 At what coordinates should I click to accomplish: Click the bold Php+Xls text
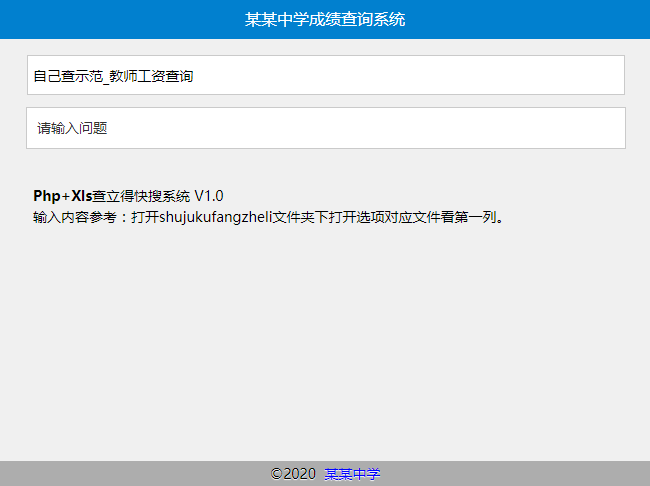point(62,195)
